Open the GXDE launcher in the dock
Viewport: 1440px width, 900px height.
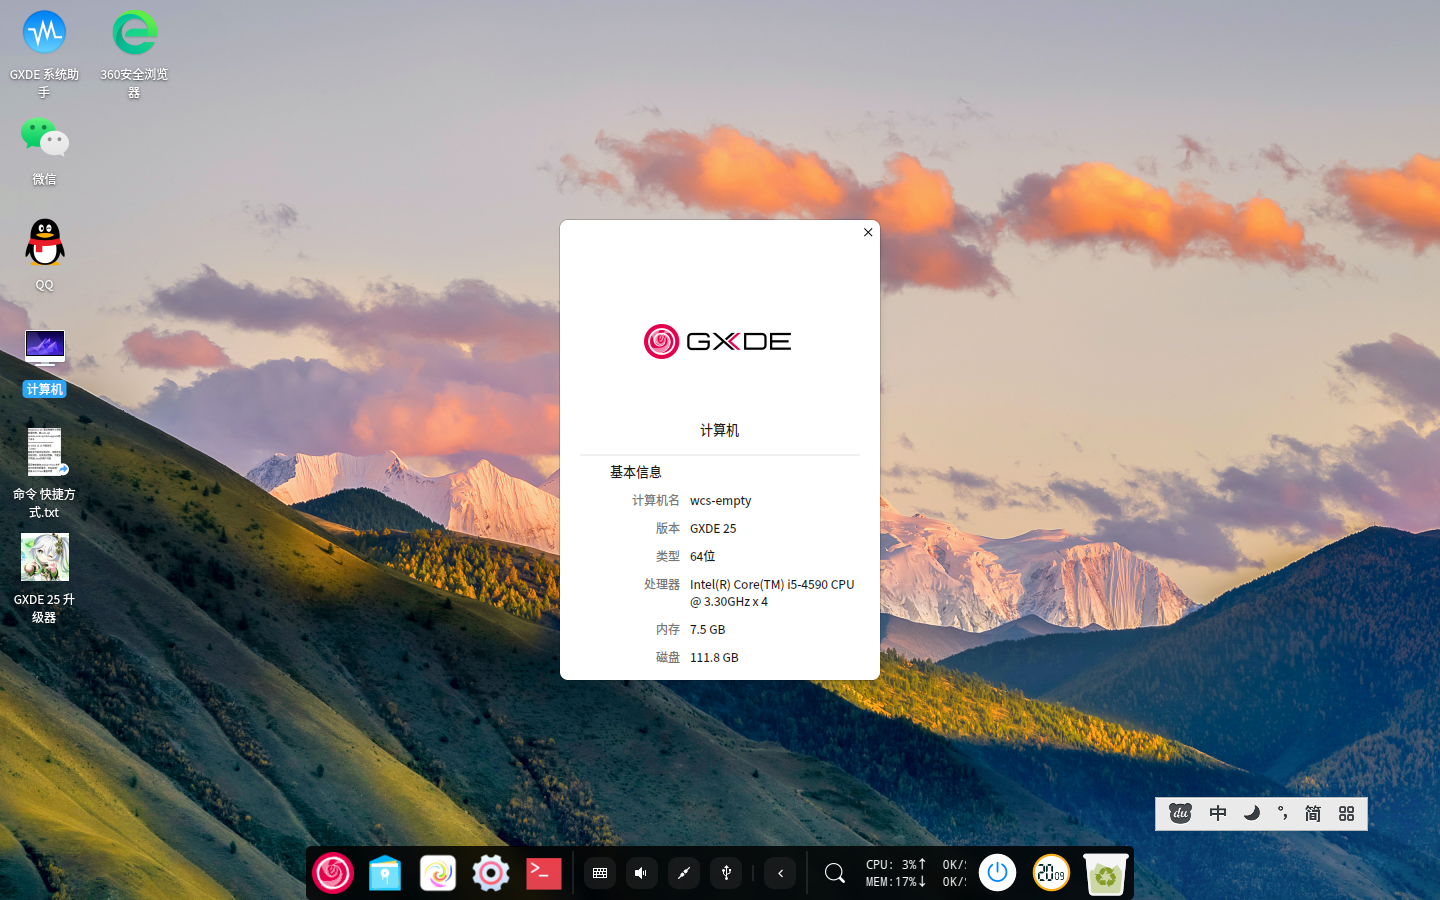pos(333,873)
